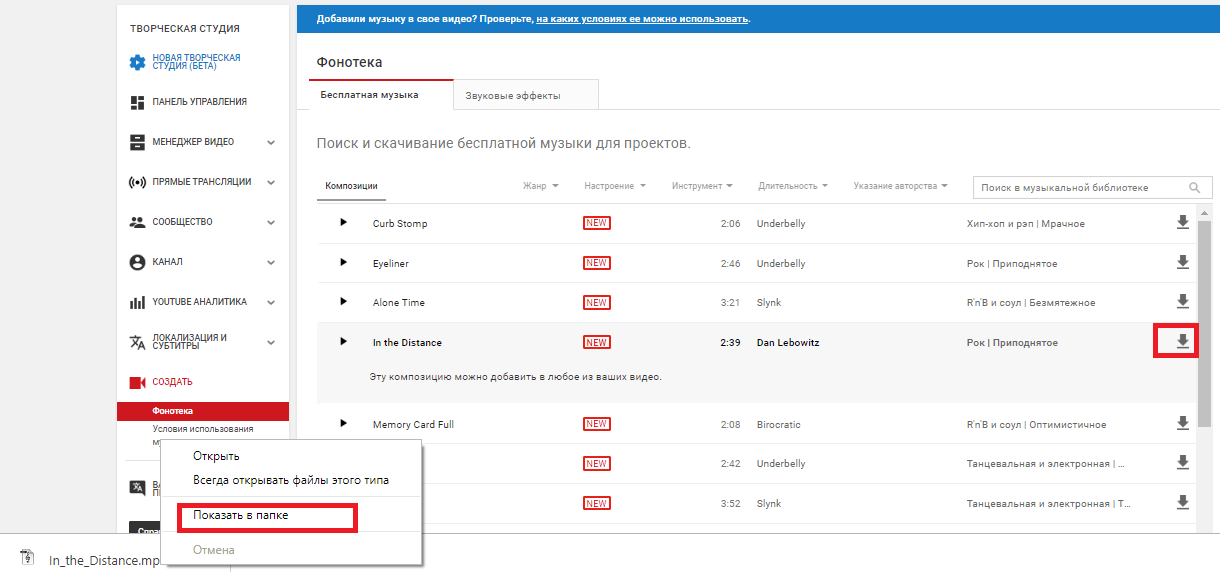Viewport: 1220px width, 572px height.
Task: Choose 'Открыть' from the context menu
Action: coord(215,456)
